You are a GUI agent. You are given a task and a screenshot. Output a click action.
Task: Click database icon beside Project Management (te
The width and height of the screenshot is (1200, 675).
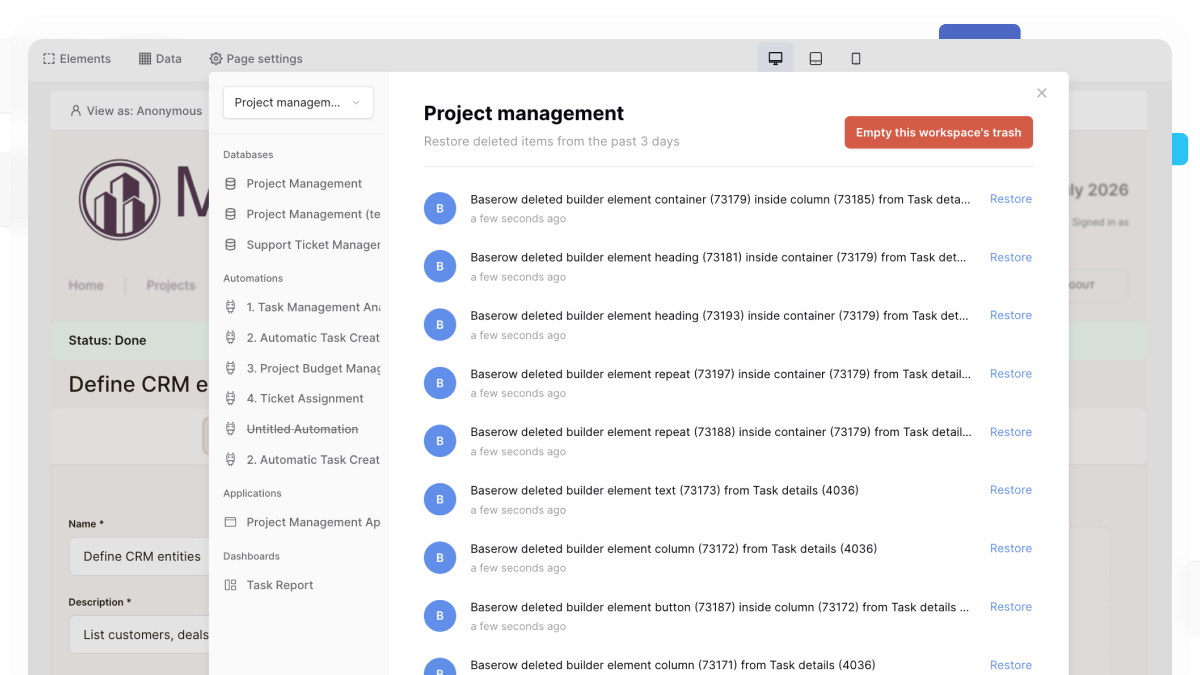click(x=231, y=214)
